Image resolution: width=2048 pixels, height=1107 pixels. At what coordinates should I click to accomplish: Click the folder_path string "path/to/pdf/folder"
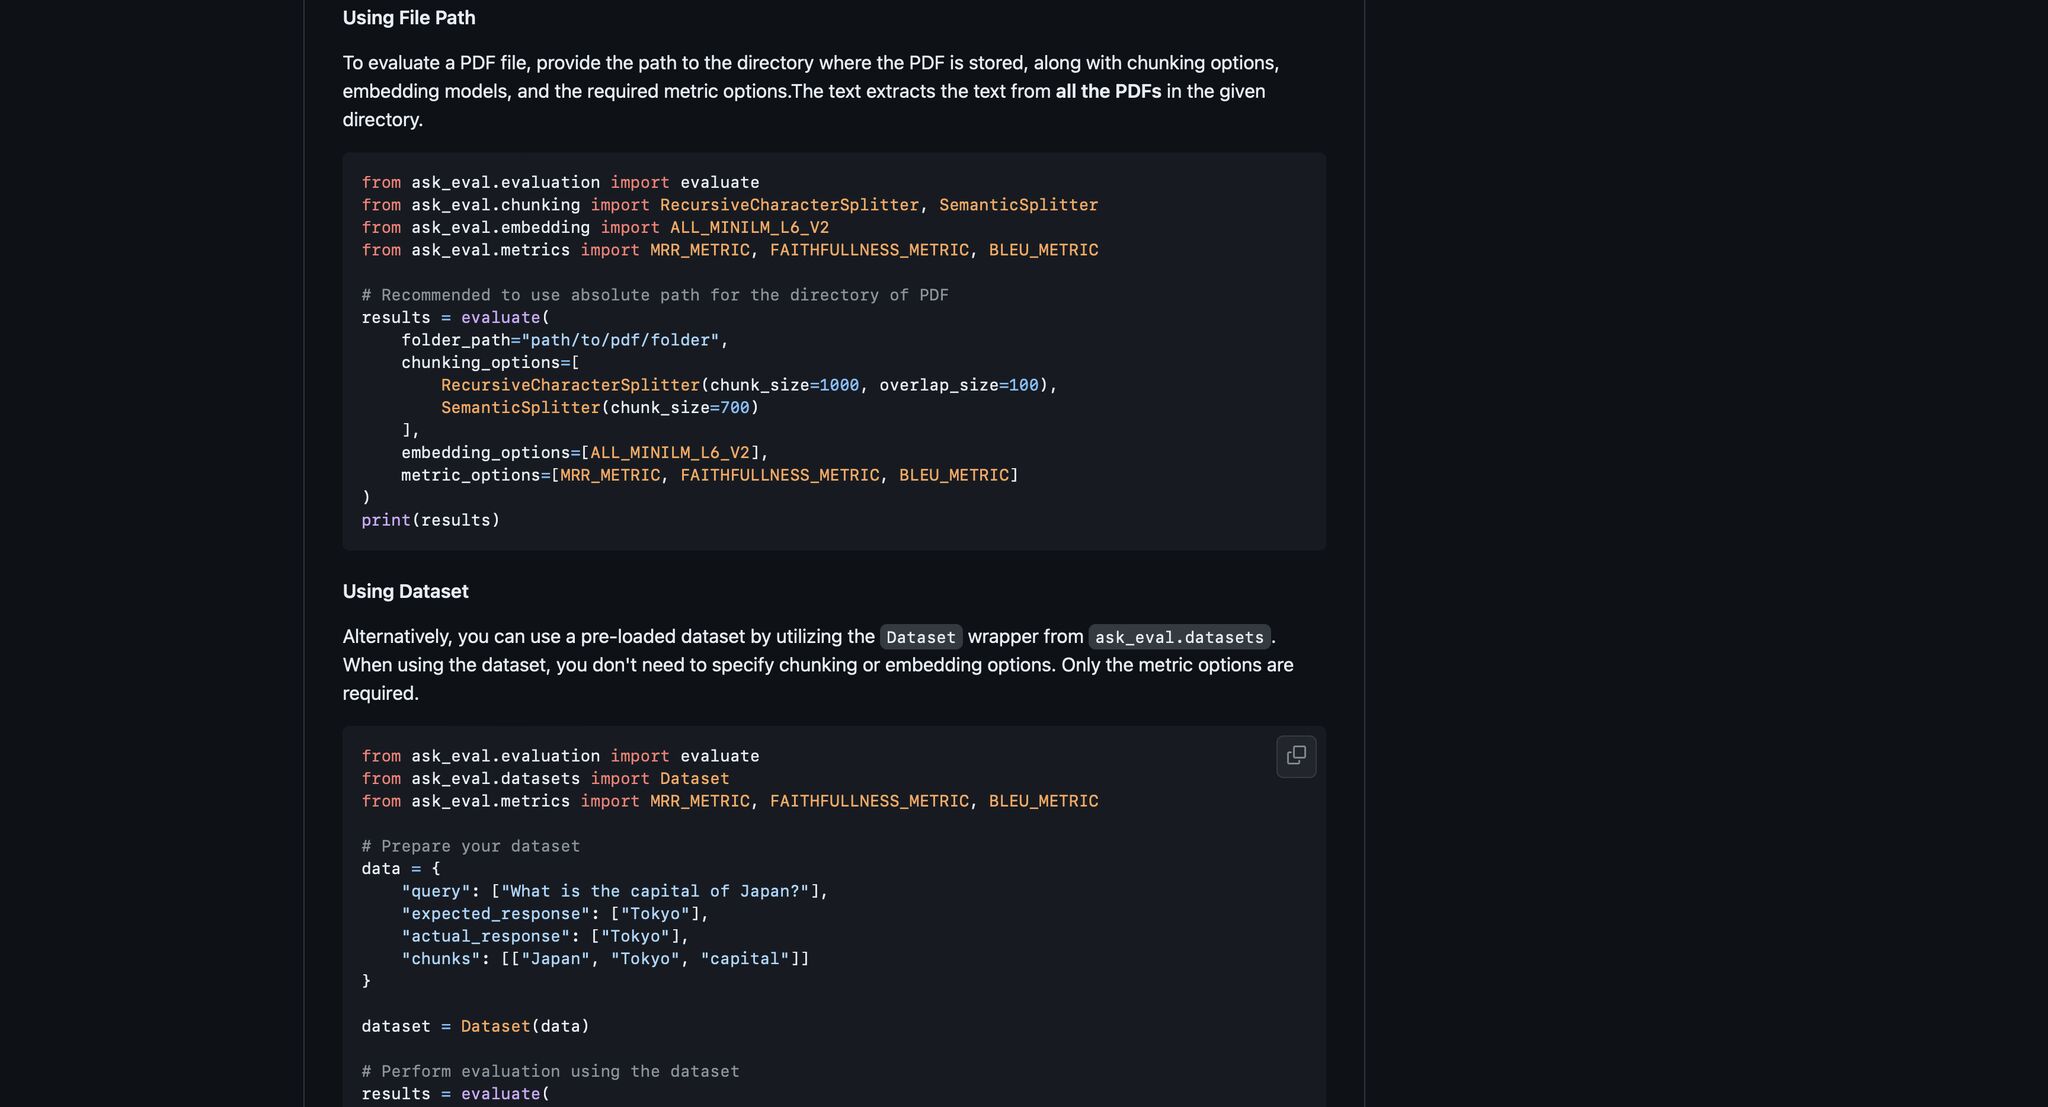[x=620, y=340]
